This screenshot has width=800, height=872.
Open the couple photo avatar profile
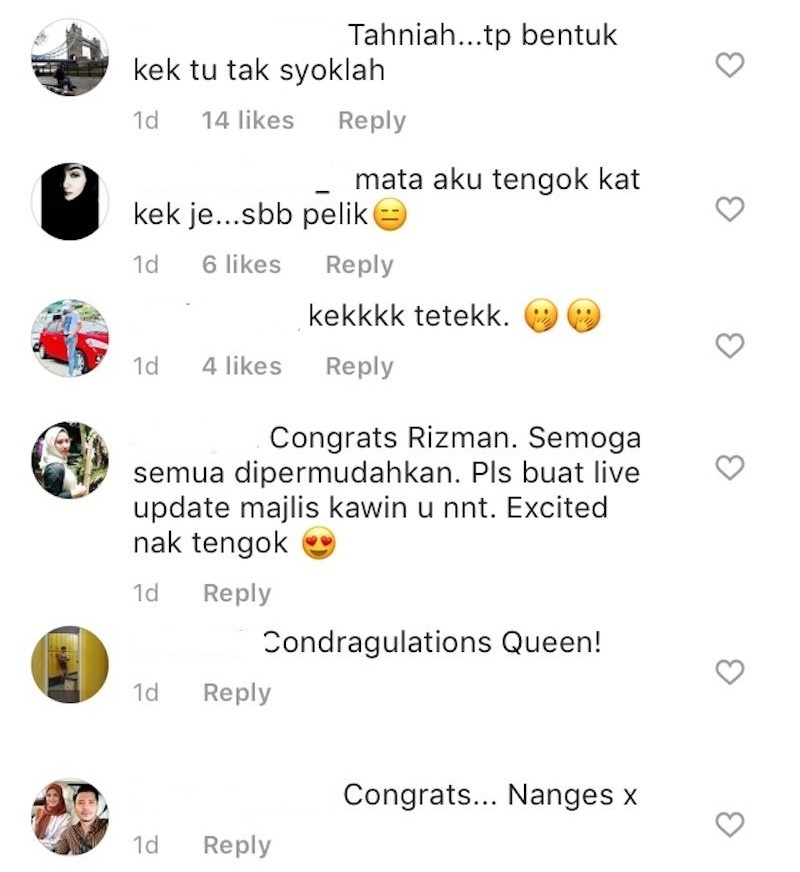tap(69, 817)
